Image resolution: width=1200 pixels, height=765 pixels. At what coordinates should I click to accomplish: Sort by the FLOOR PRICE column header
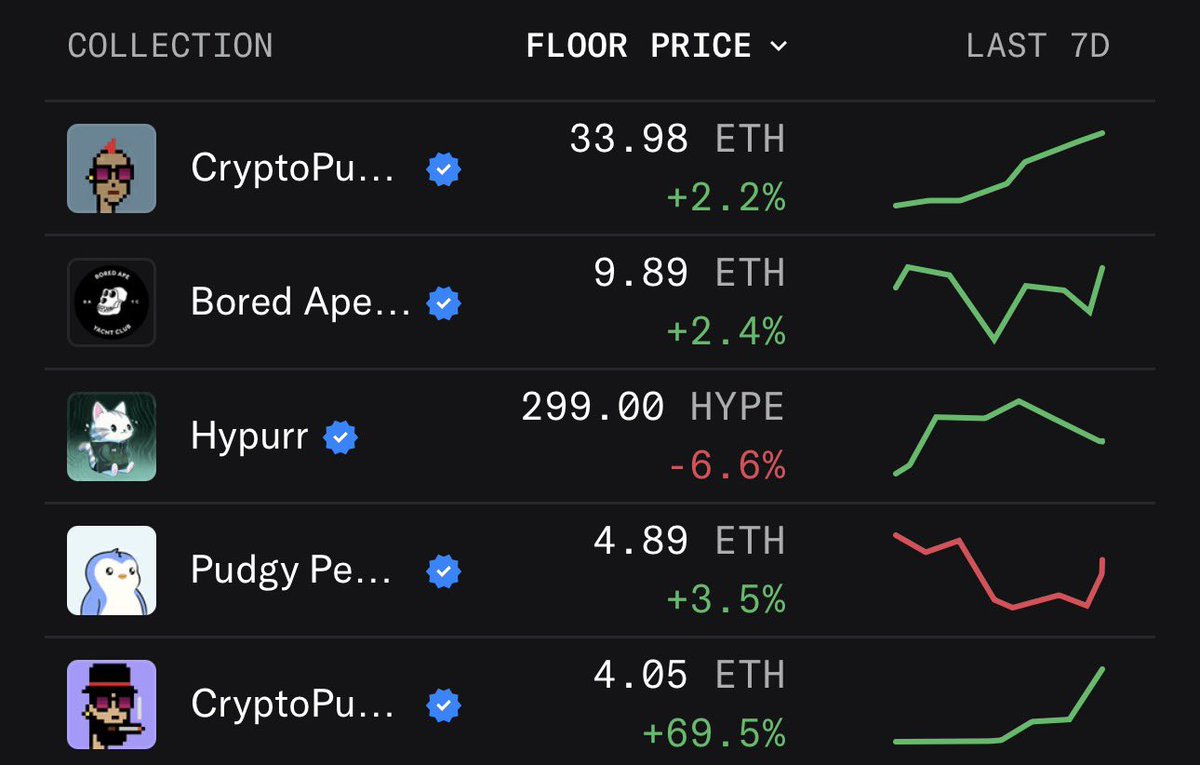[x=639, y=46]
